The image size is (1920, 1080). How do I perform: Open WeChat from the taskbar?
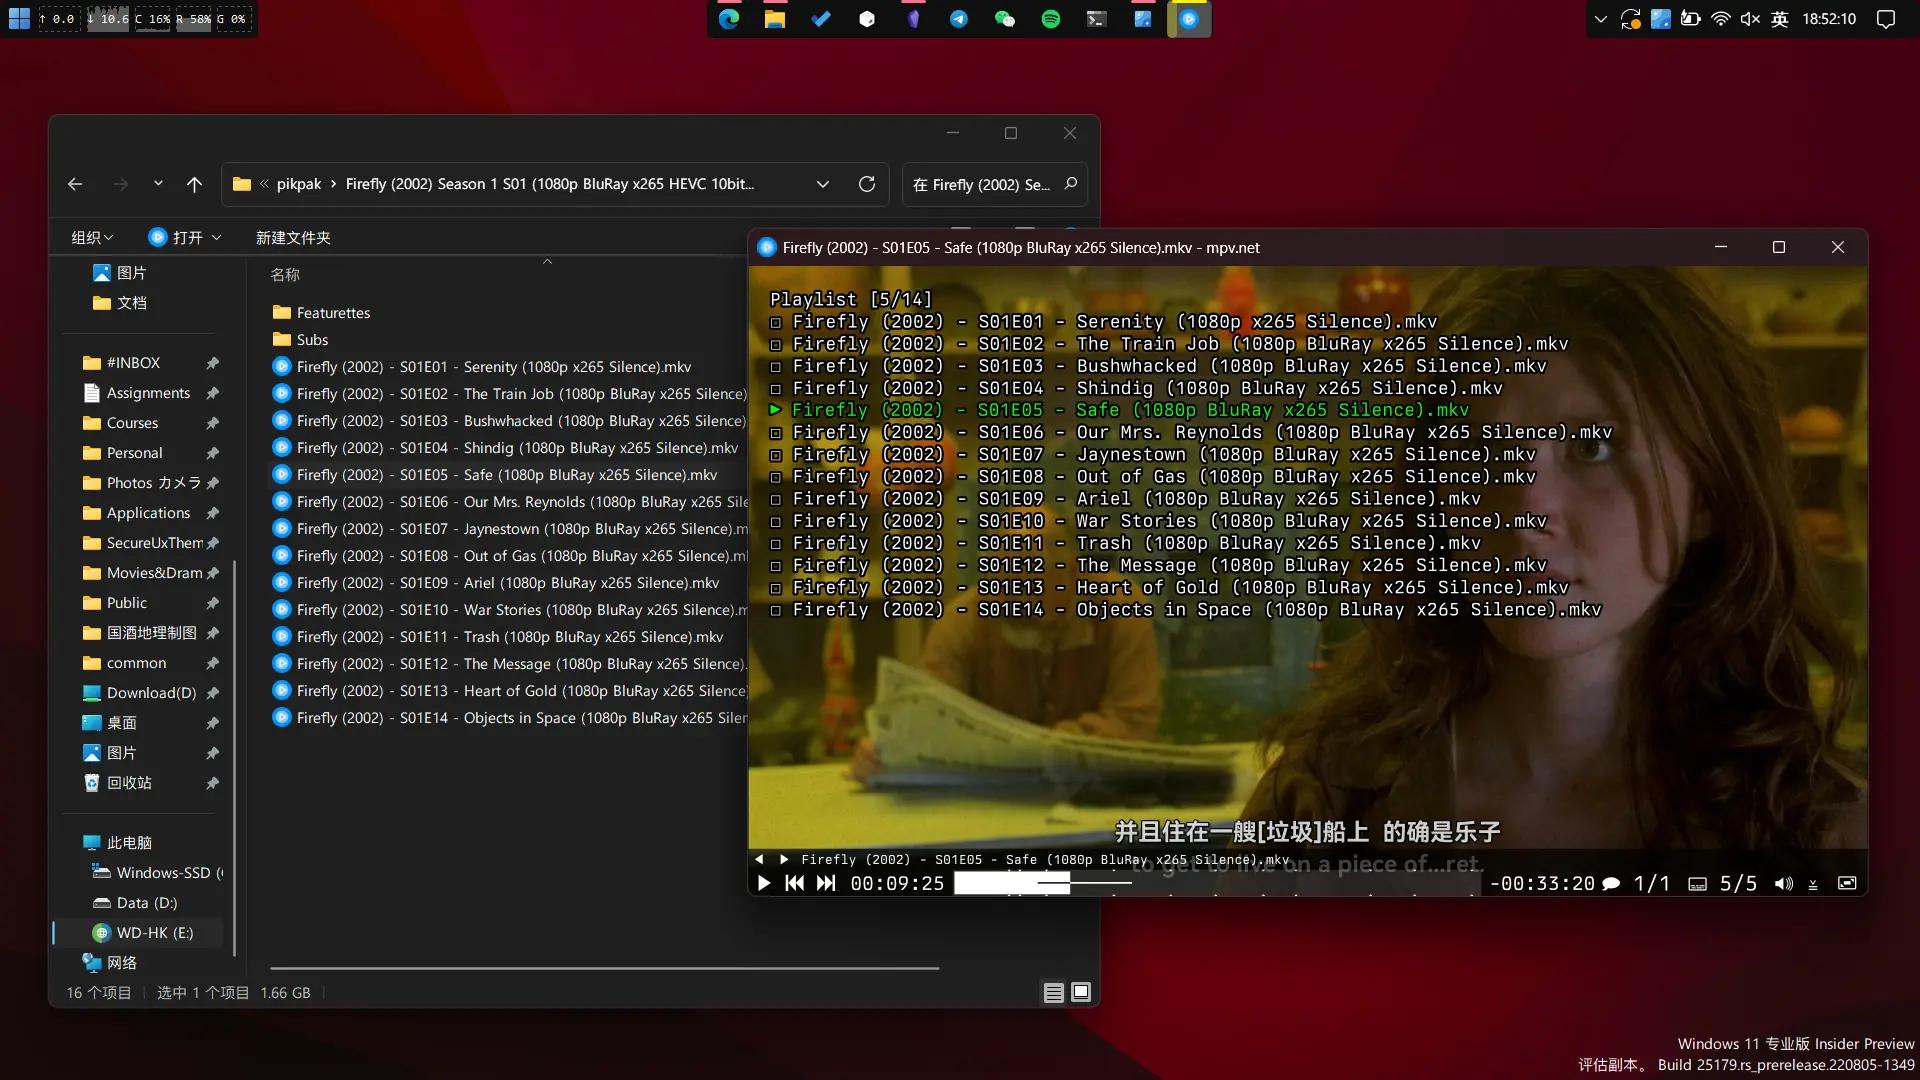click(1004, 19)
